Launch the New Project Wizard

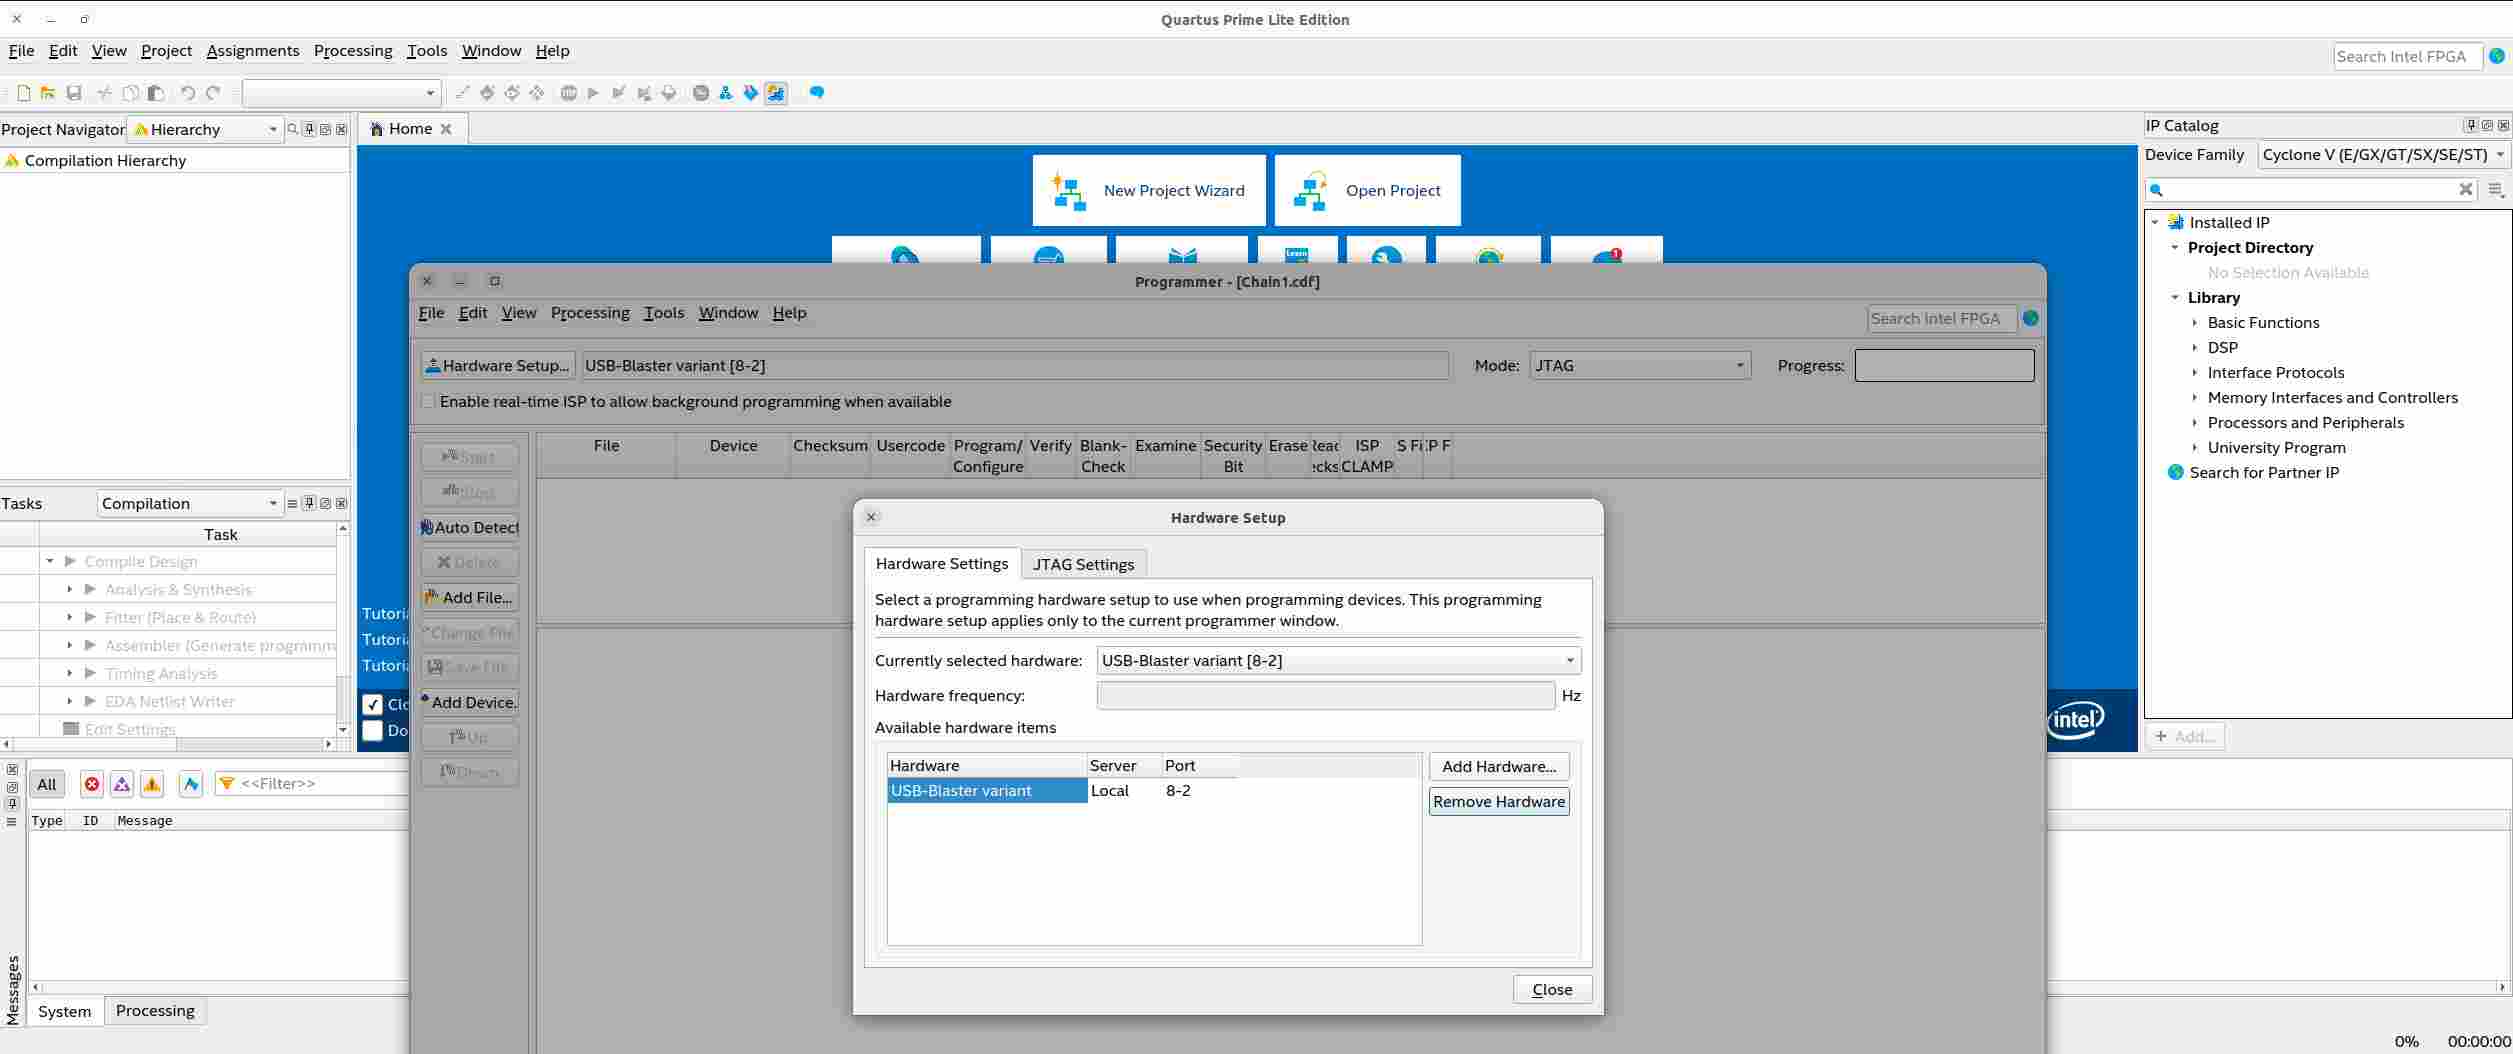[x=1149, y=190]
